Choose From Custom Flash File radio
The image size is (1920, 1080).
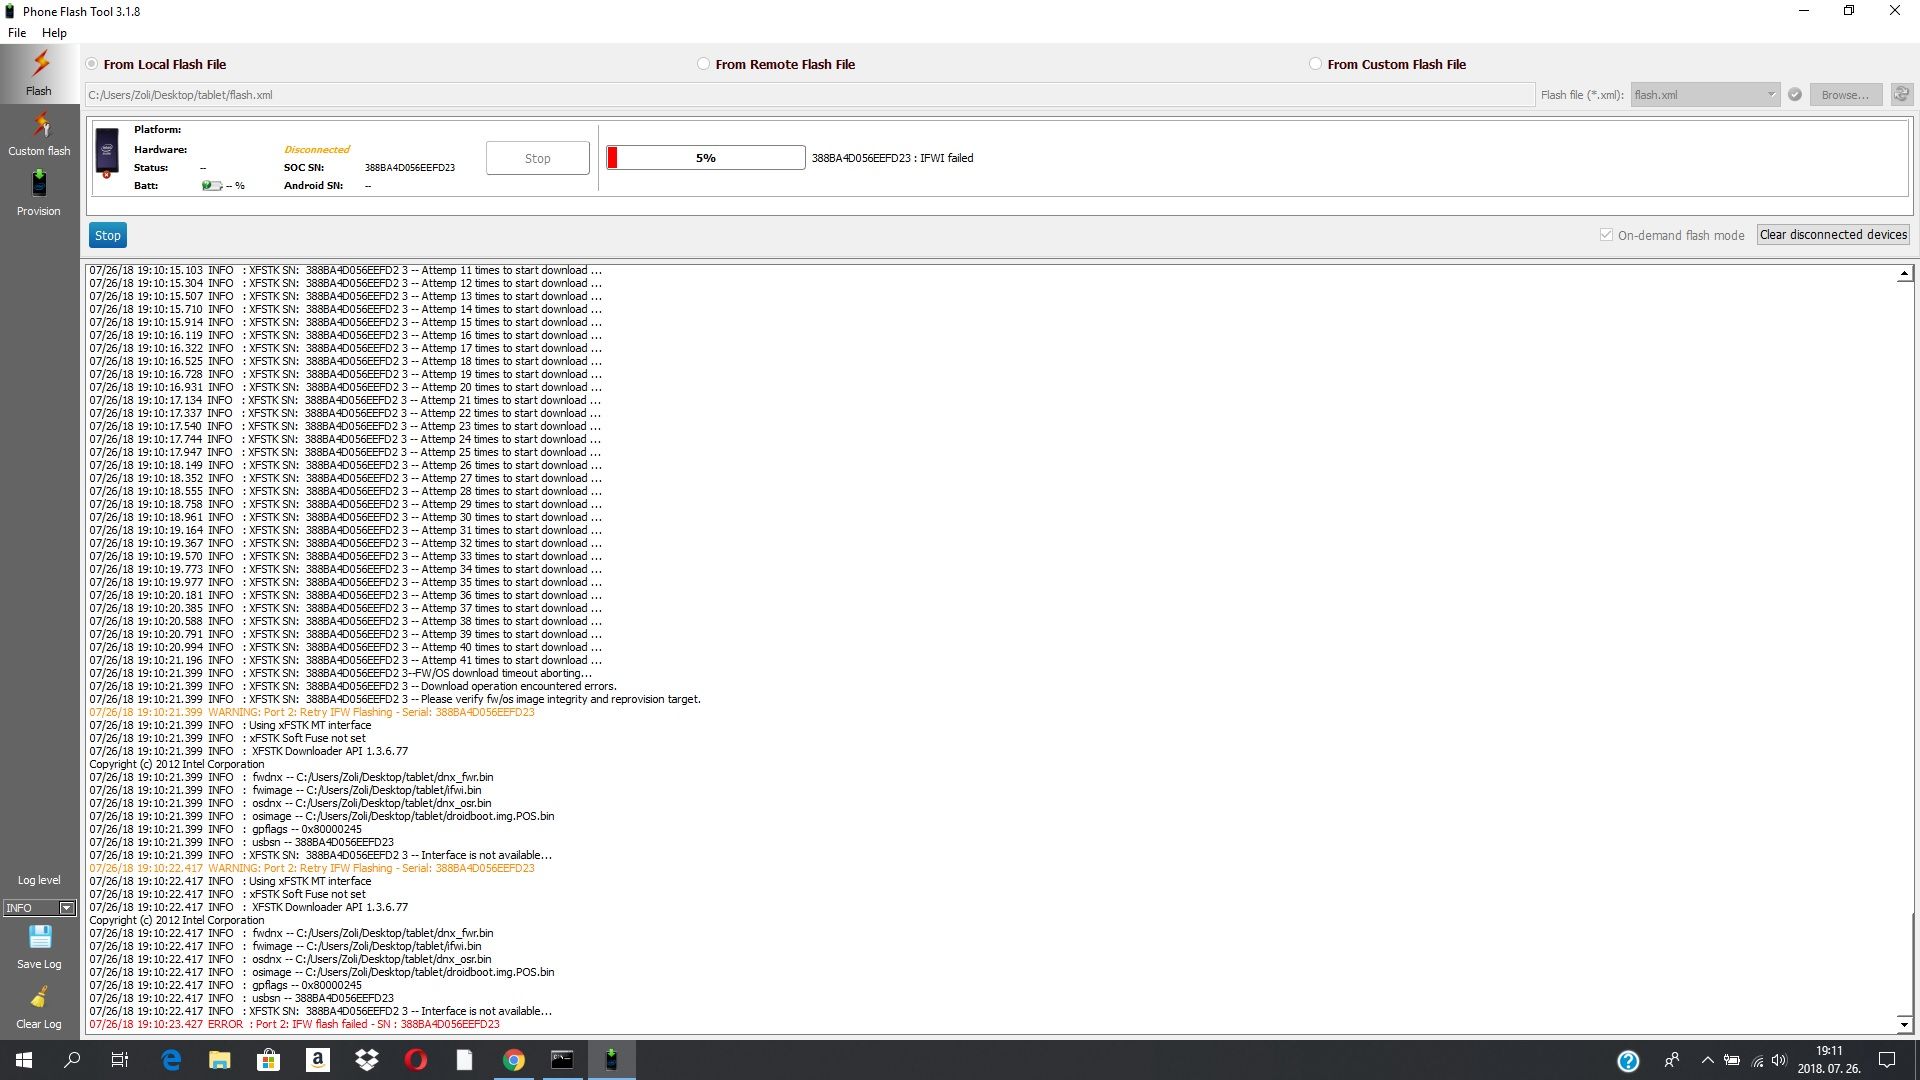1316,64
